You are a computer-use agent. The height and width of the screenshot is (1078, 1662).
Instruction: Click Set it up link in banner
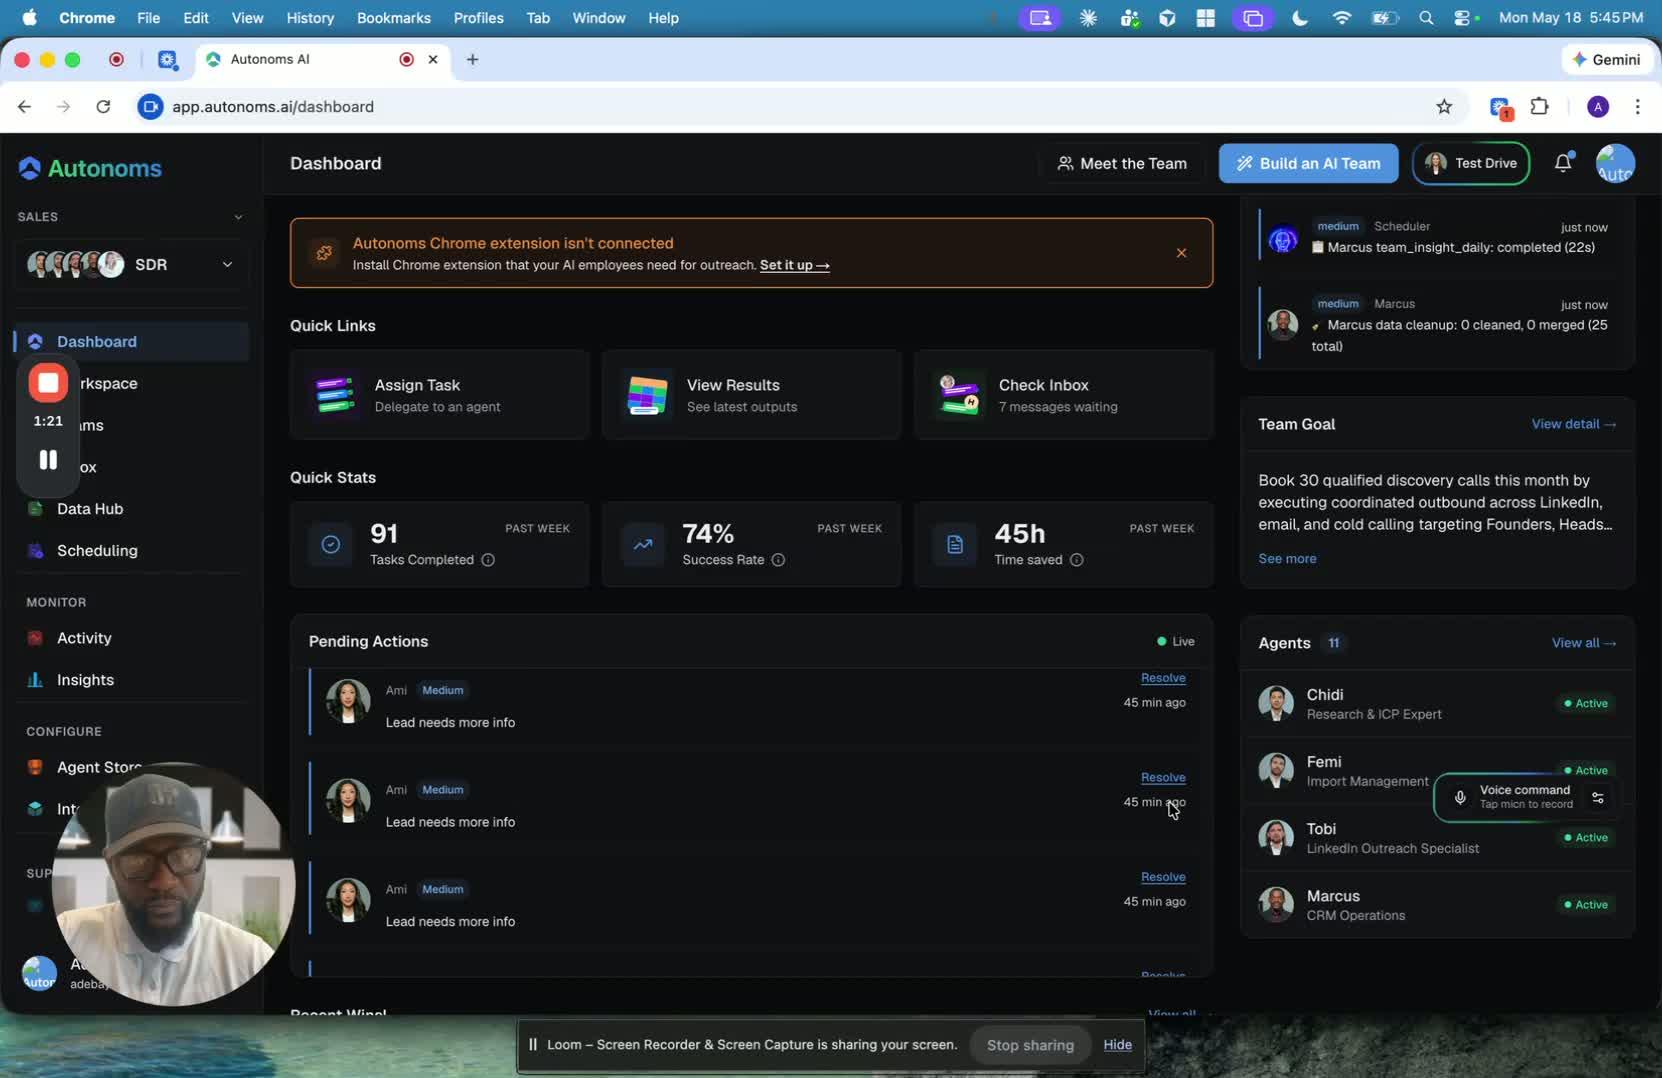pyautogui.click(x=794, y=265)
